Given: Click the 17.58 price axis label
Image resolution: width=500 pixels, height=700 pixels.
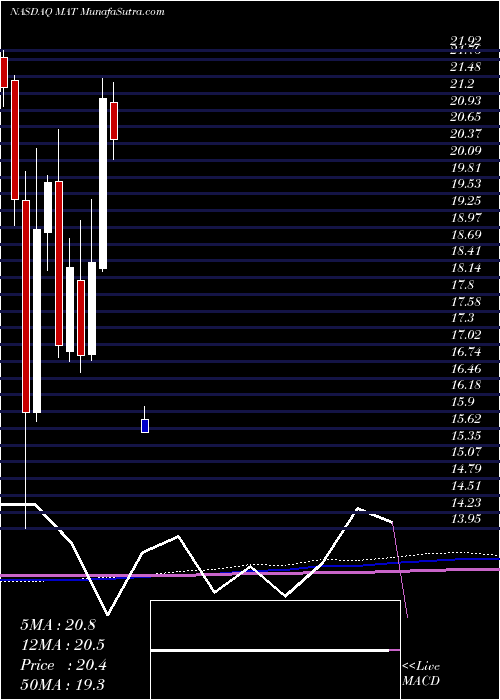Looking at the screenshot, I should (466, 301).
